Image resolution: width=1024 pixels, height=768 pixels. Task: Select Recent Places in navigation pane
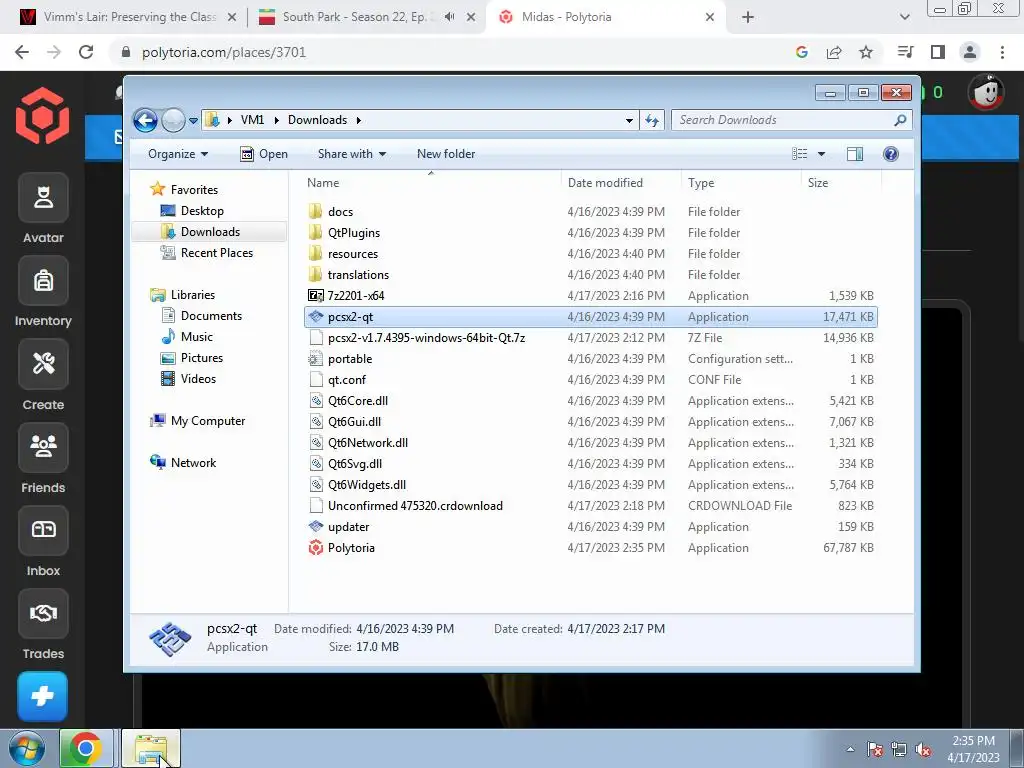pos(216,253)
